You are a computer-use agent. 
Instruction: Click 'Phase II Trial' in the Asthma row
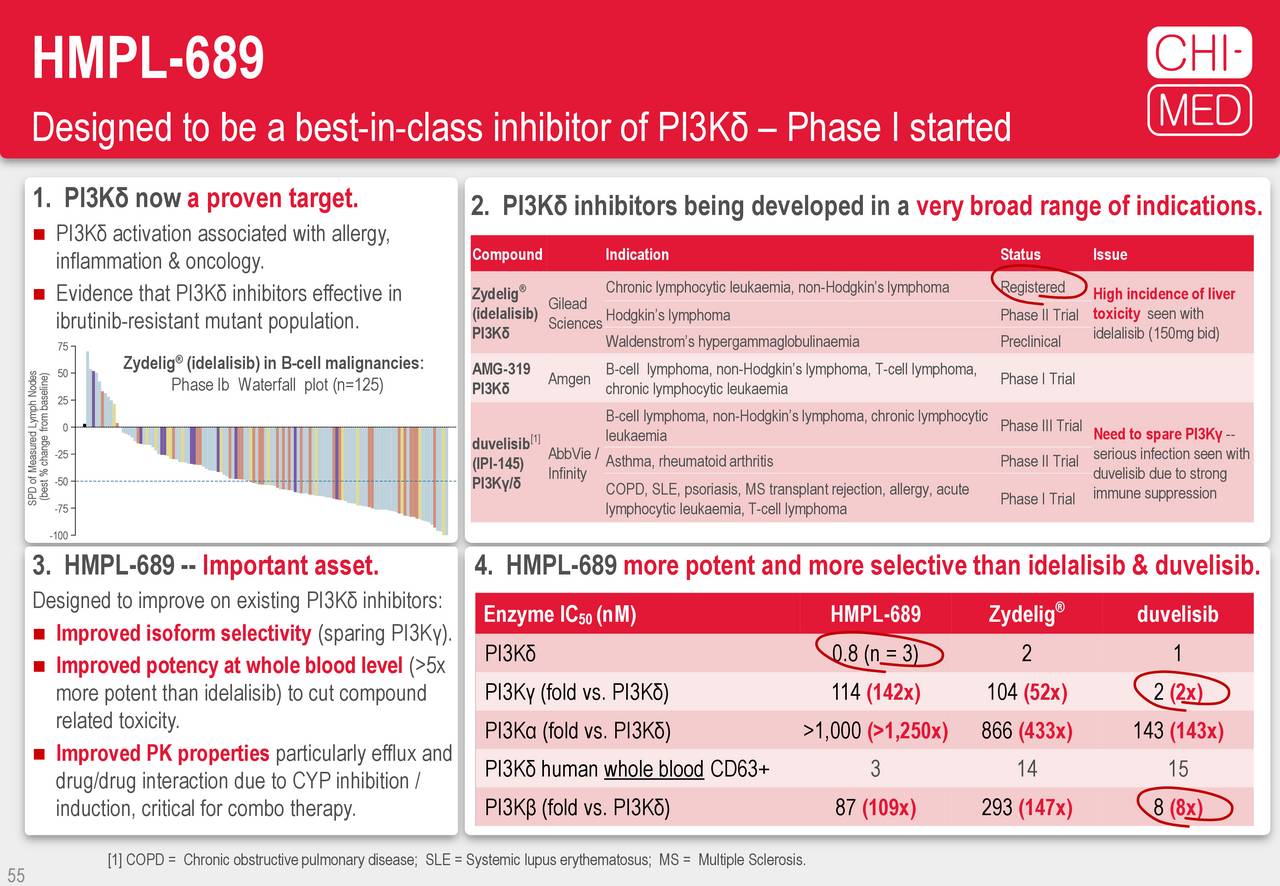click(1039, 461)
